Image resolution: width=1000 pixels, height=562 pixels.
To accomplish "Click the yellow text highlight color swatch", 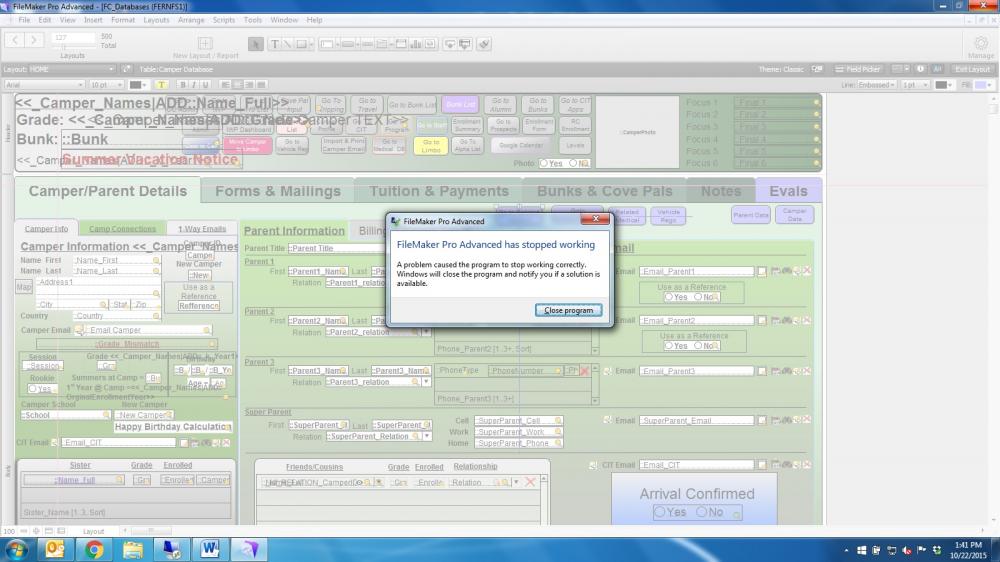I will [x=161, y=85].
